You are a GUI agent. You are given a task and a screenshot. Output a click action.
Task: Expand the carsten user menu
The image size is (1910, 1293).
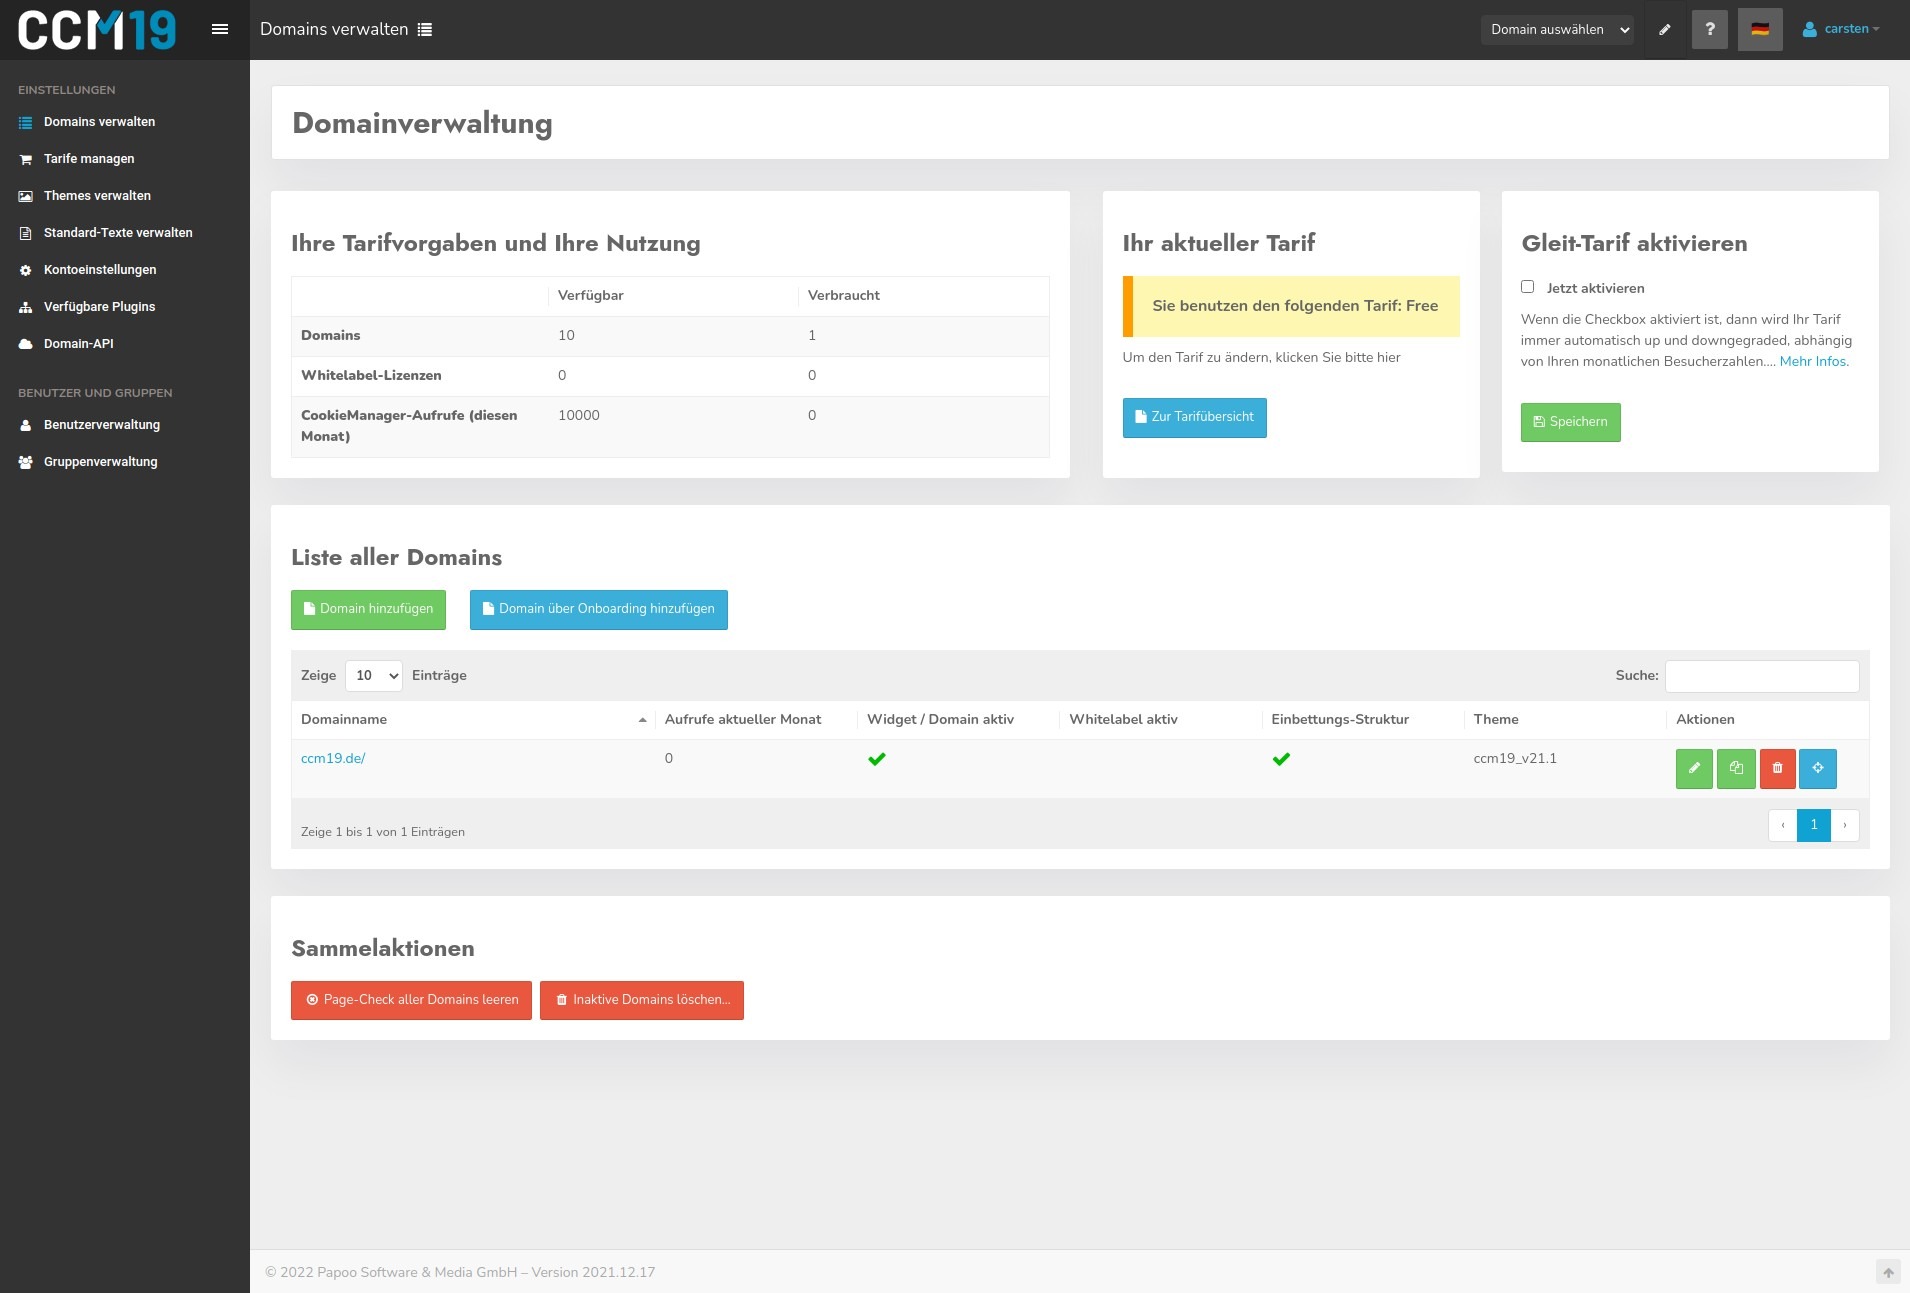1841,30
